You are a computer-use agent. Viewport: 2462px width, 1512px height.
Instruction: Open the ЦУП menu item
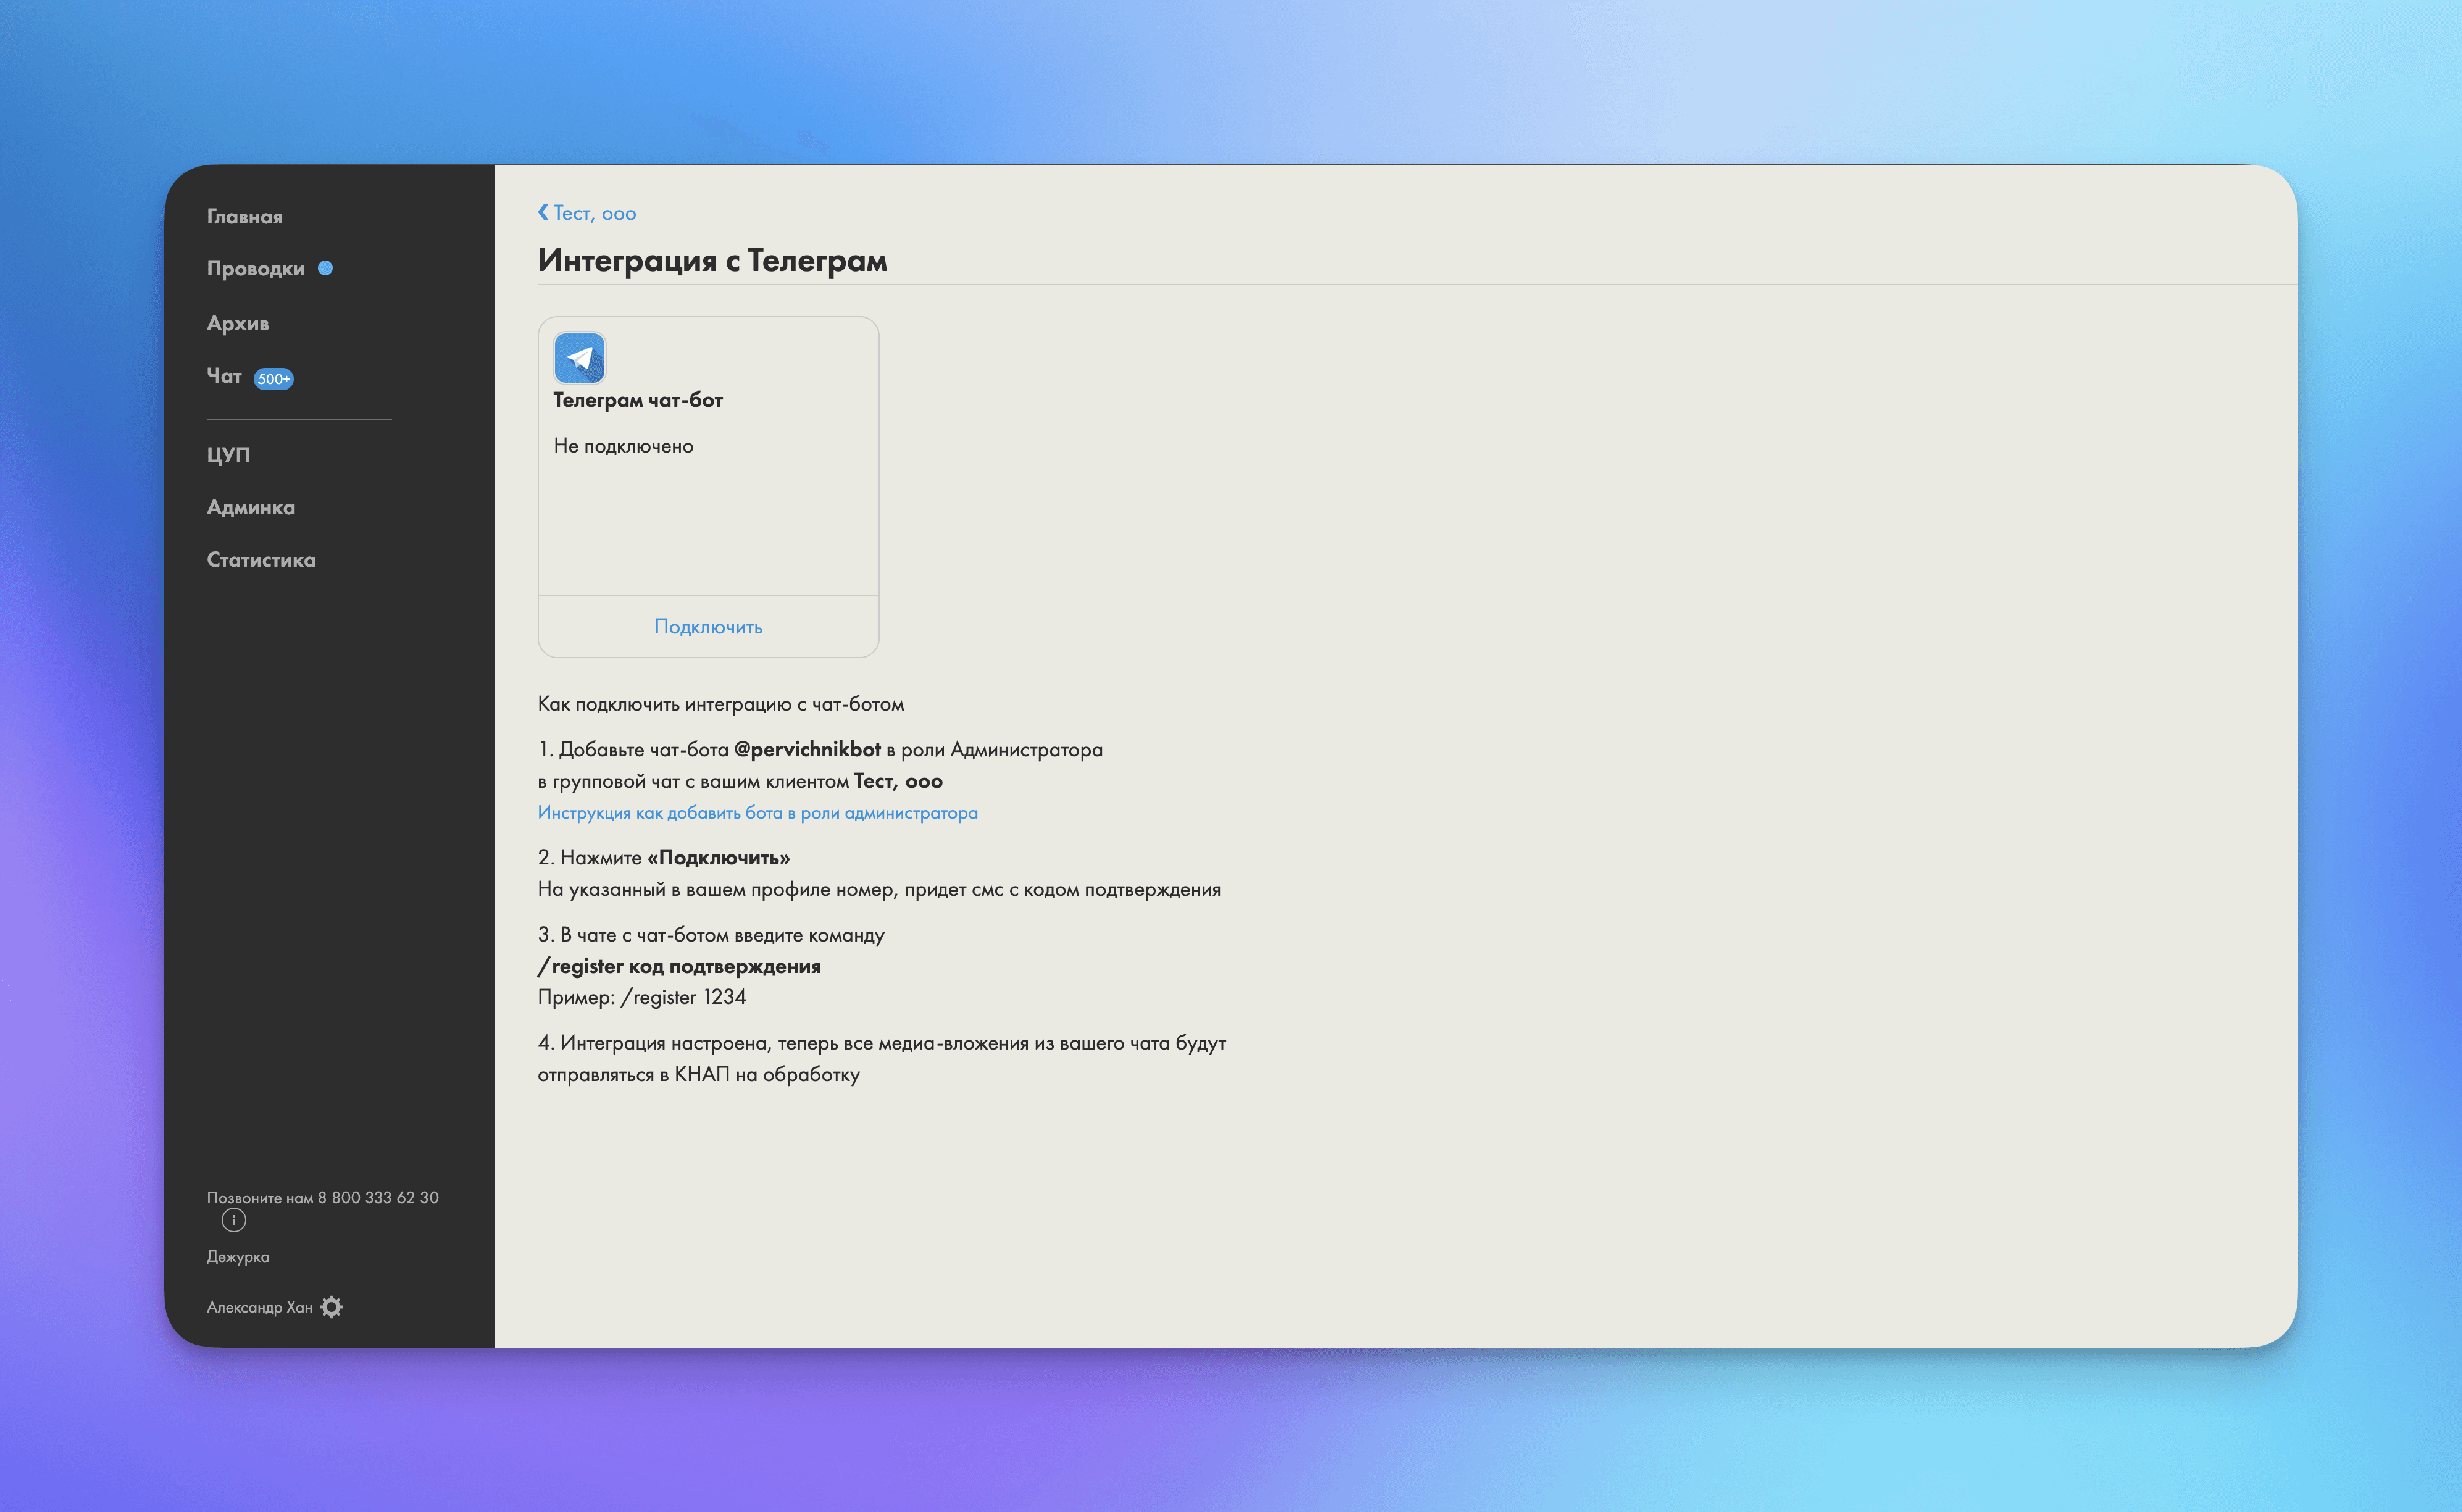[x=228, y=455]
